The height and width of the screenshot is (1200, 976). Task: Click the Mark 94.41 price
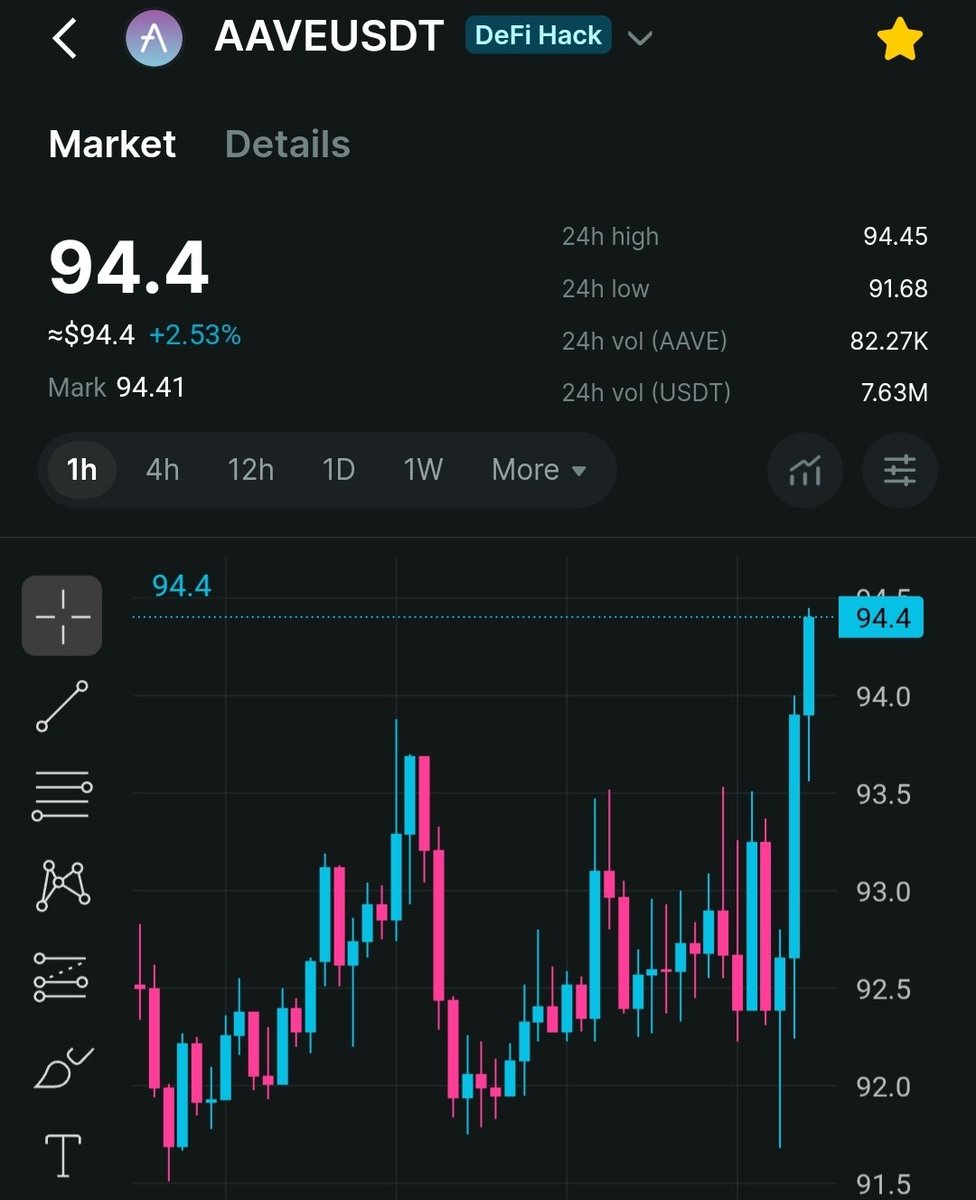117,387
